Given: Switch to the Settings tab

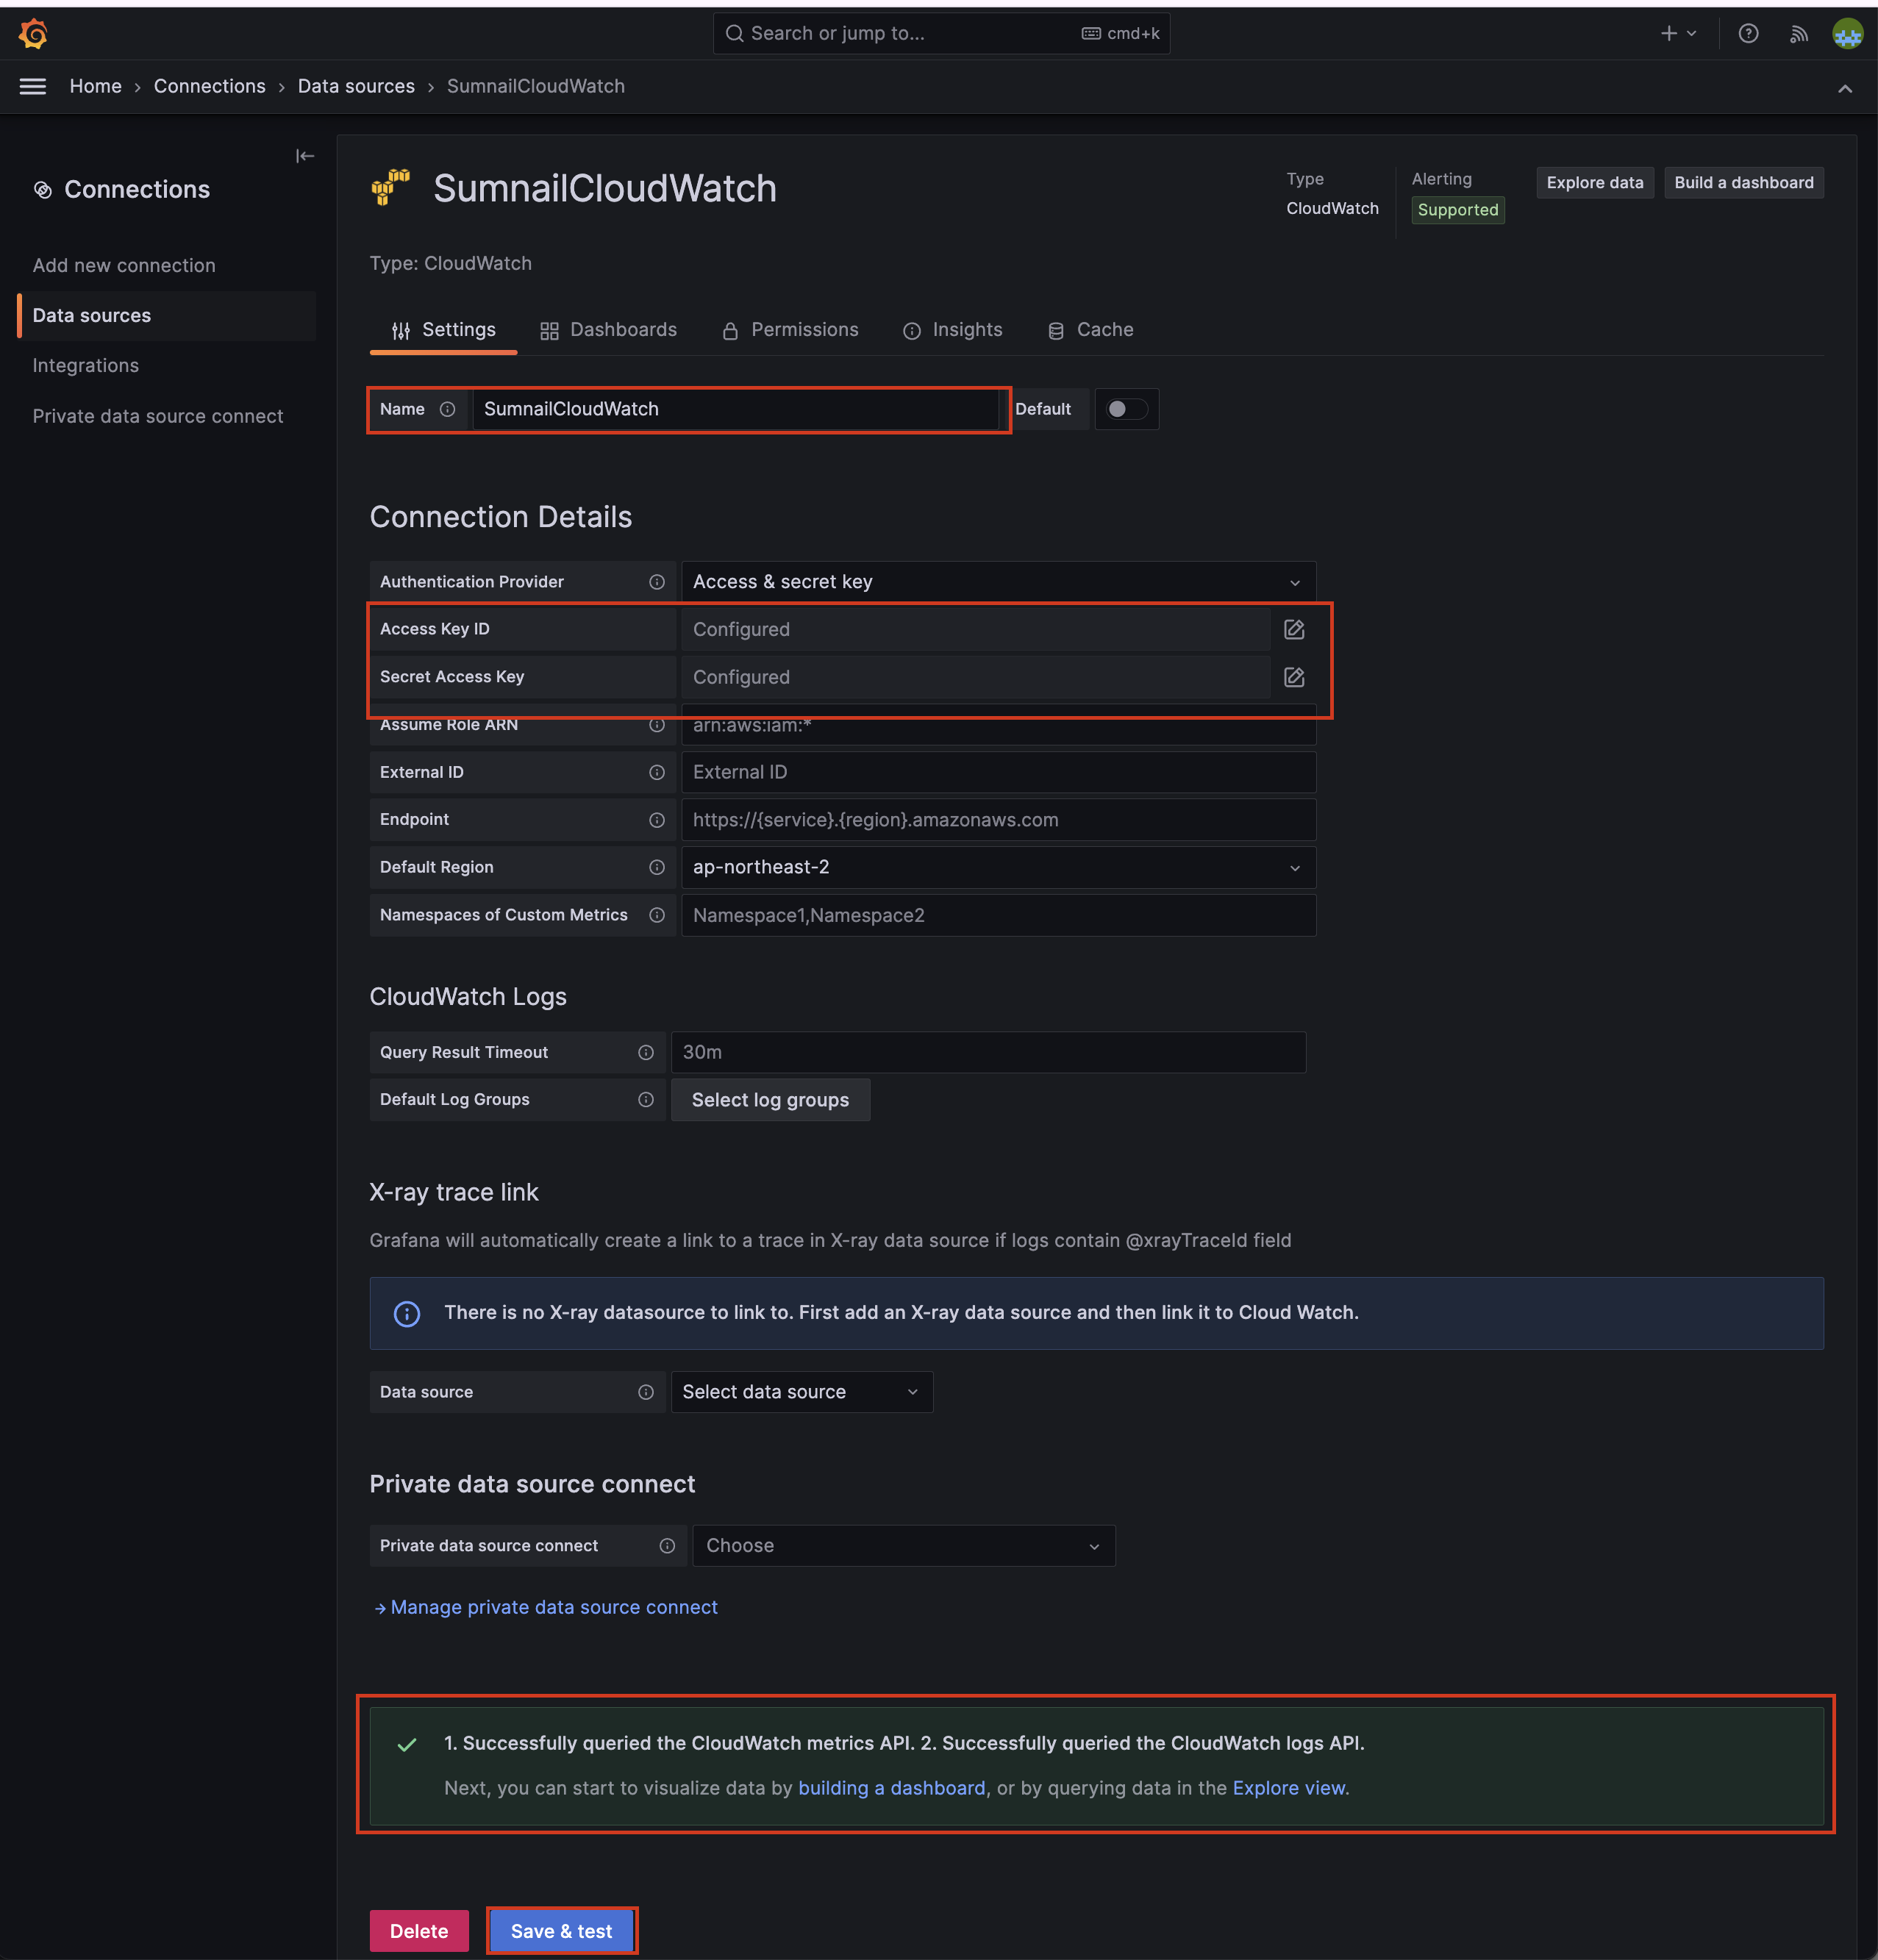Looking at the screenshot, I should pyautogui.click(x=443, y=330).
